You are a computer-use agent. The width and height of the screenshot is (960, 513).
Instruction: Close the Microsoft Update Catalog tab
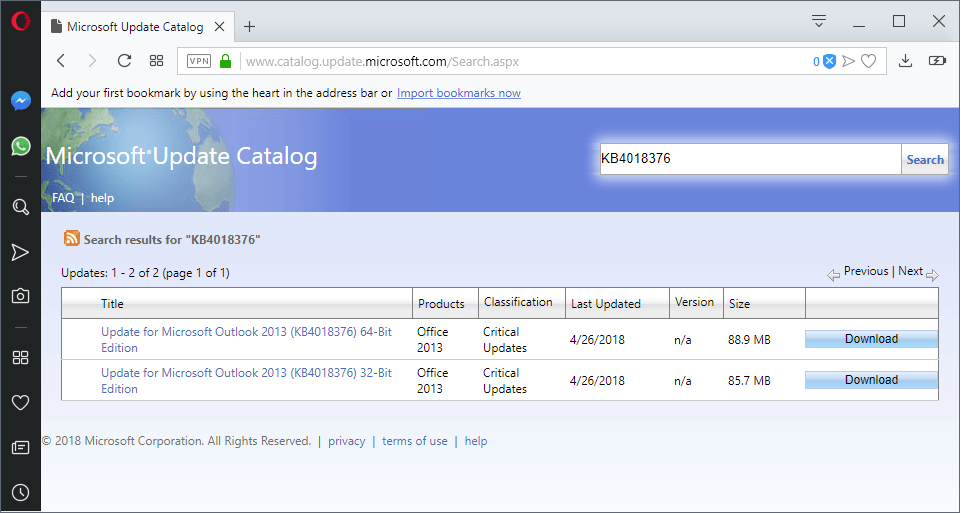220,26
